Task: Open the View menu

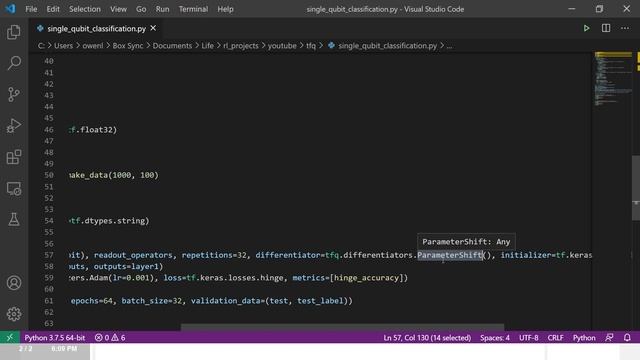Action: click(118, 9)
